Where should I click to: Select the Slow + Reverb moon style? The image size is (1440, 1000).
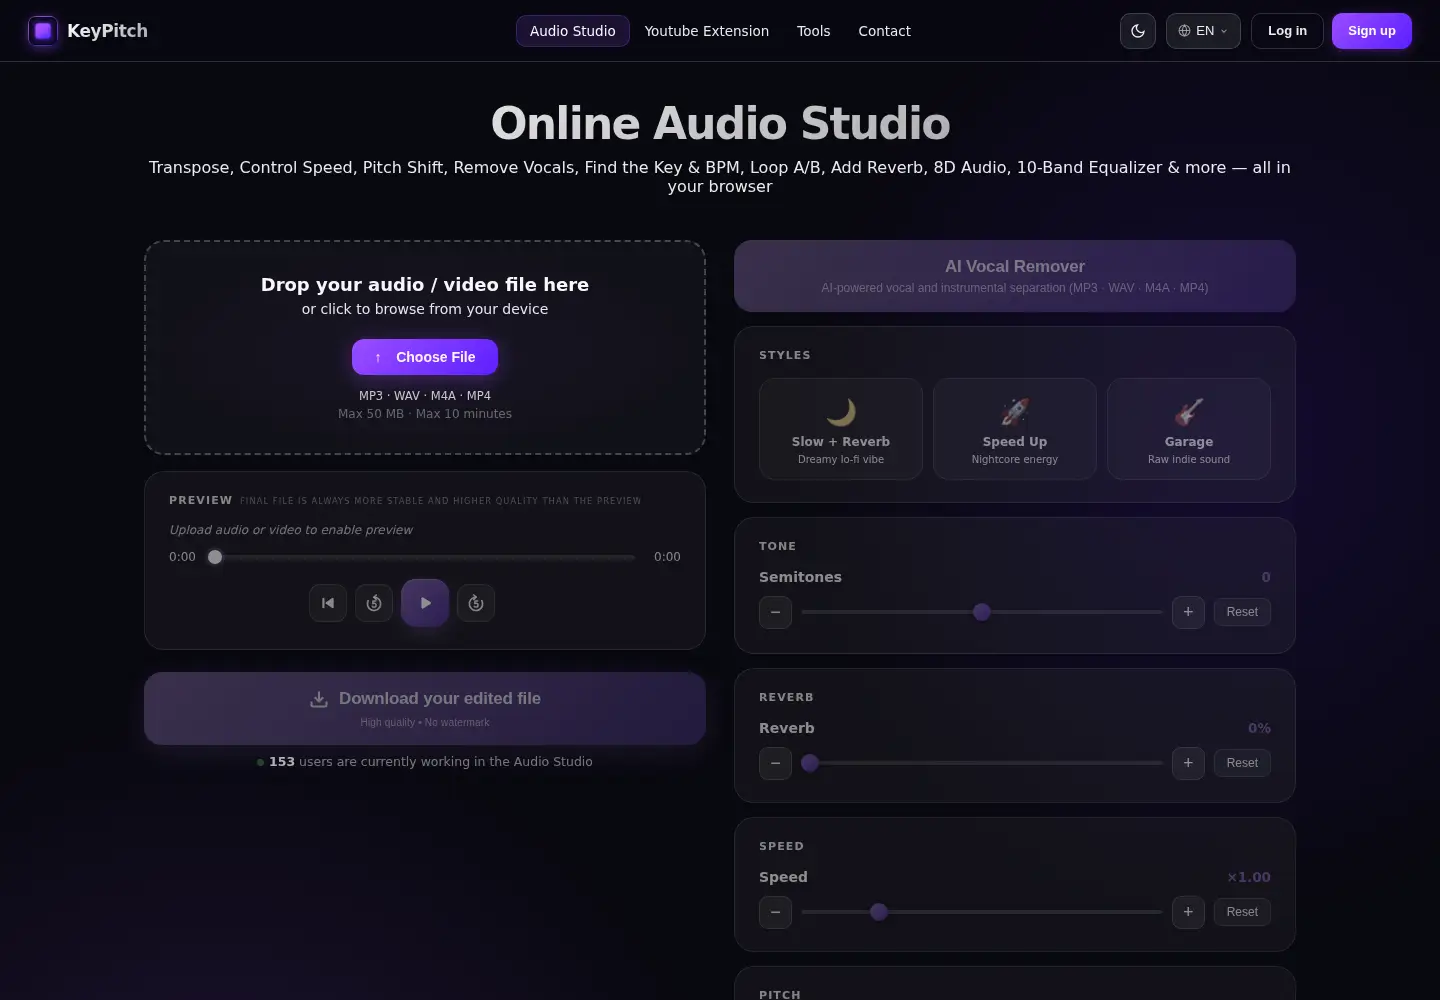[841, 429]
